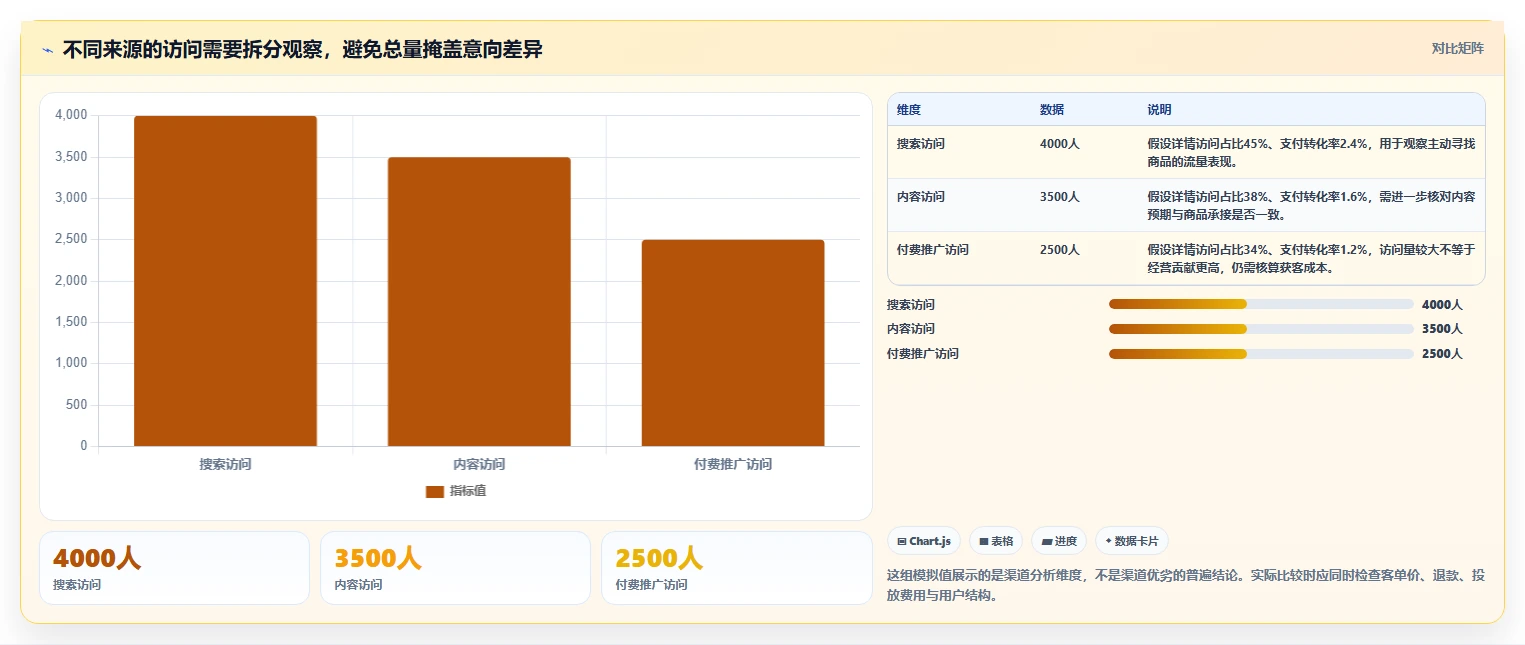
Task: Click the 表格 tag chip
Action: (x=996, y=541)
